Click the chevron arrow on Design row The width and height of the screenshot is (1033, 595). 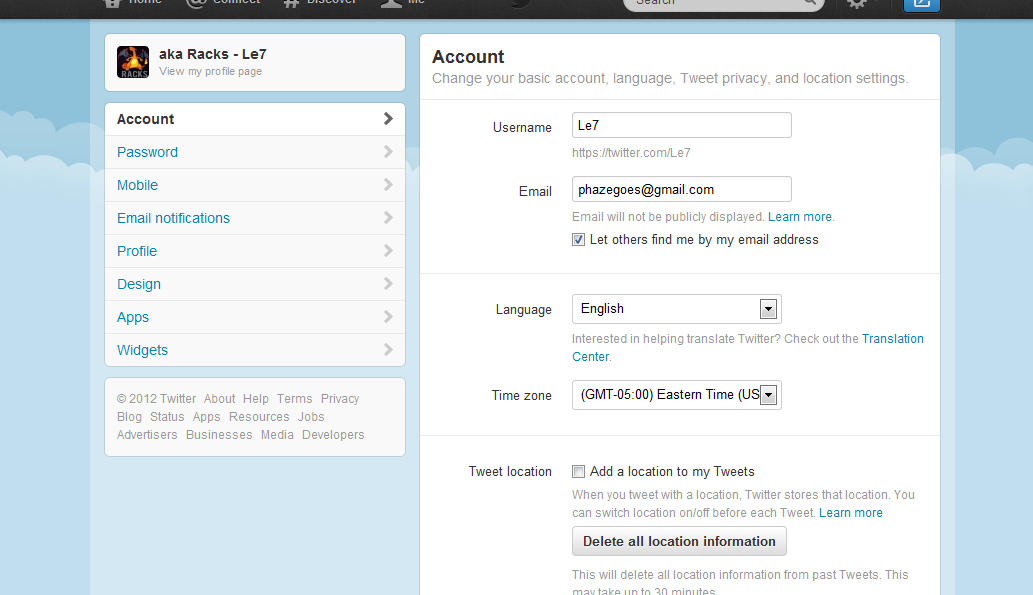(x=388, y=283)
